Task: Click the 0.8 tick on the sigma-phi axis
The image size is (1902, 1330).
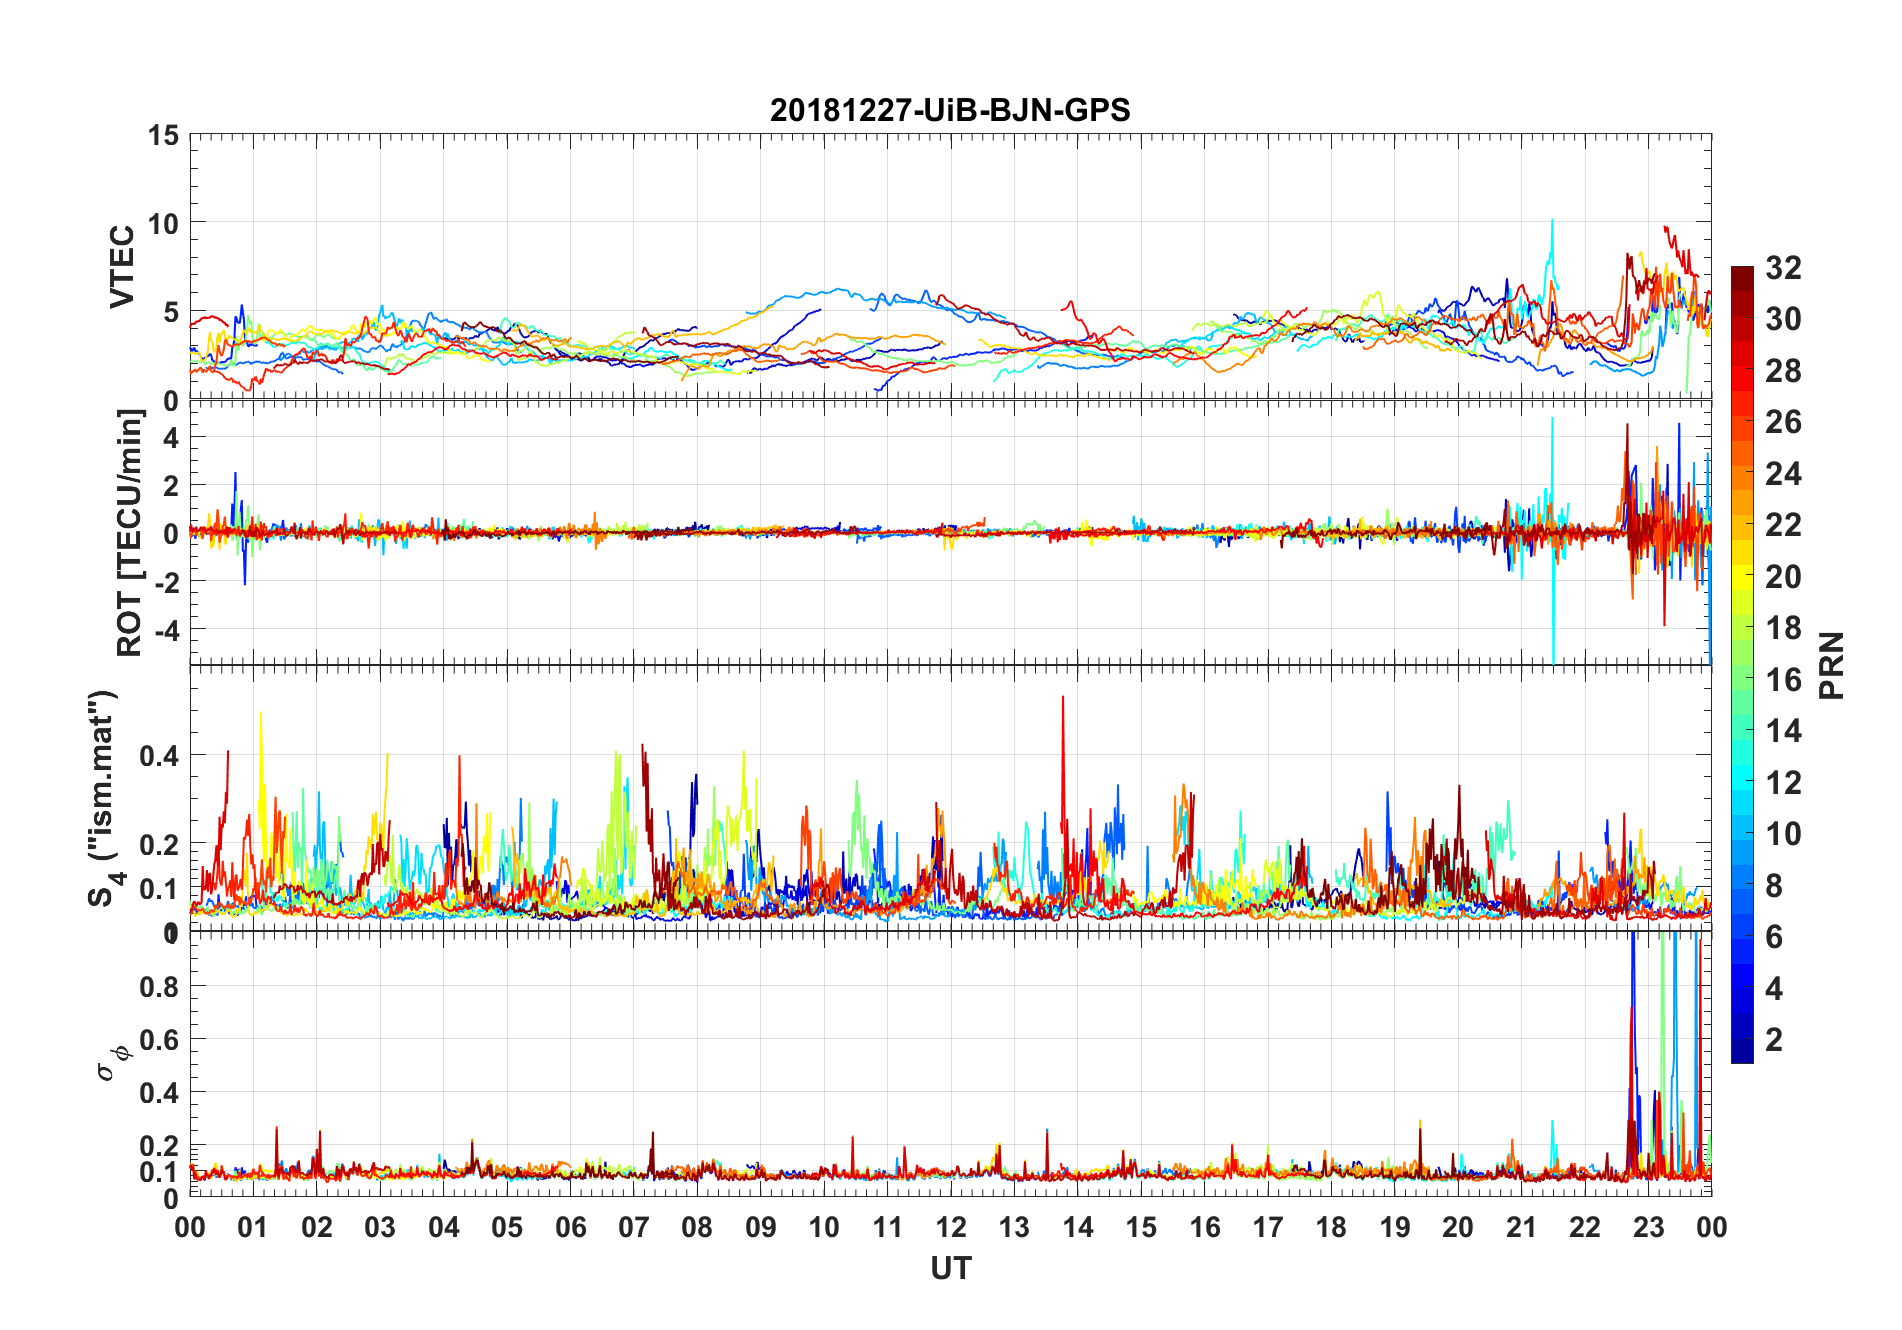Action: pos(159,987)
